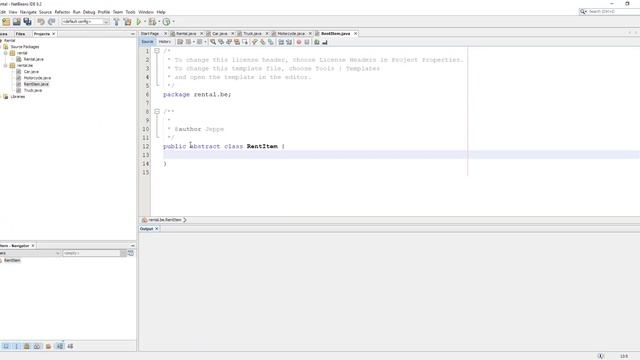Viewport: 640px width, 360px height.
Task: Open the Profile menu
Action: pyautogui.click(x=104, y=12)
